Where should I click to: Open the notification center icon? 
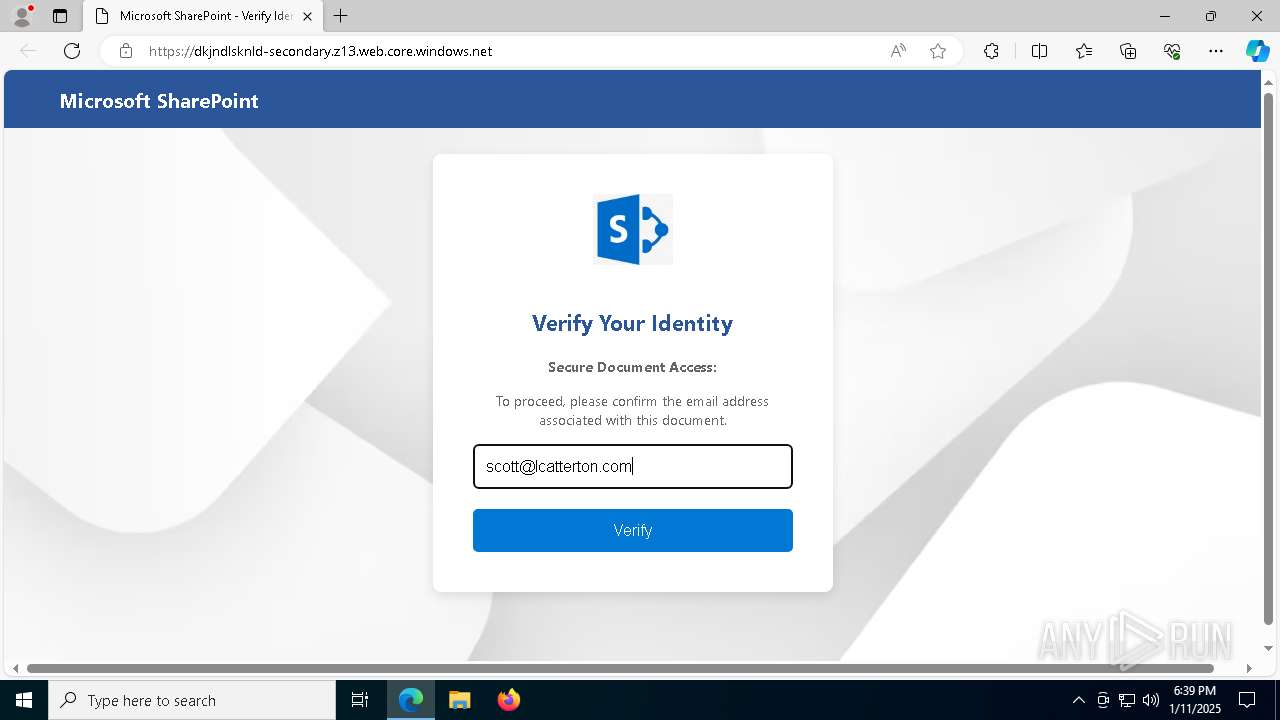point(1247,700)
